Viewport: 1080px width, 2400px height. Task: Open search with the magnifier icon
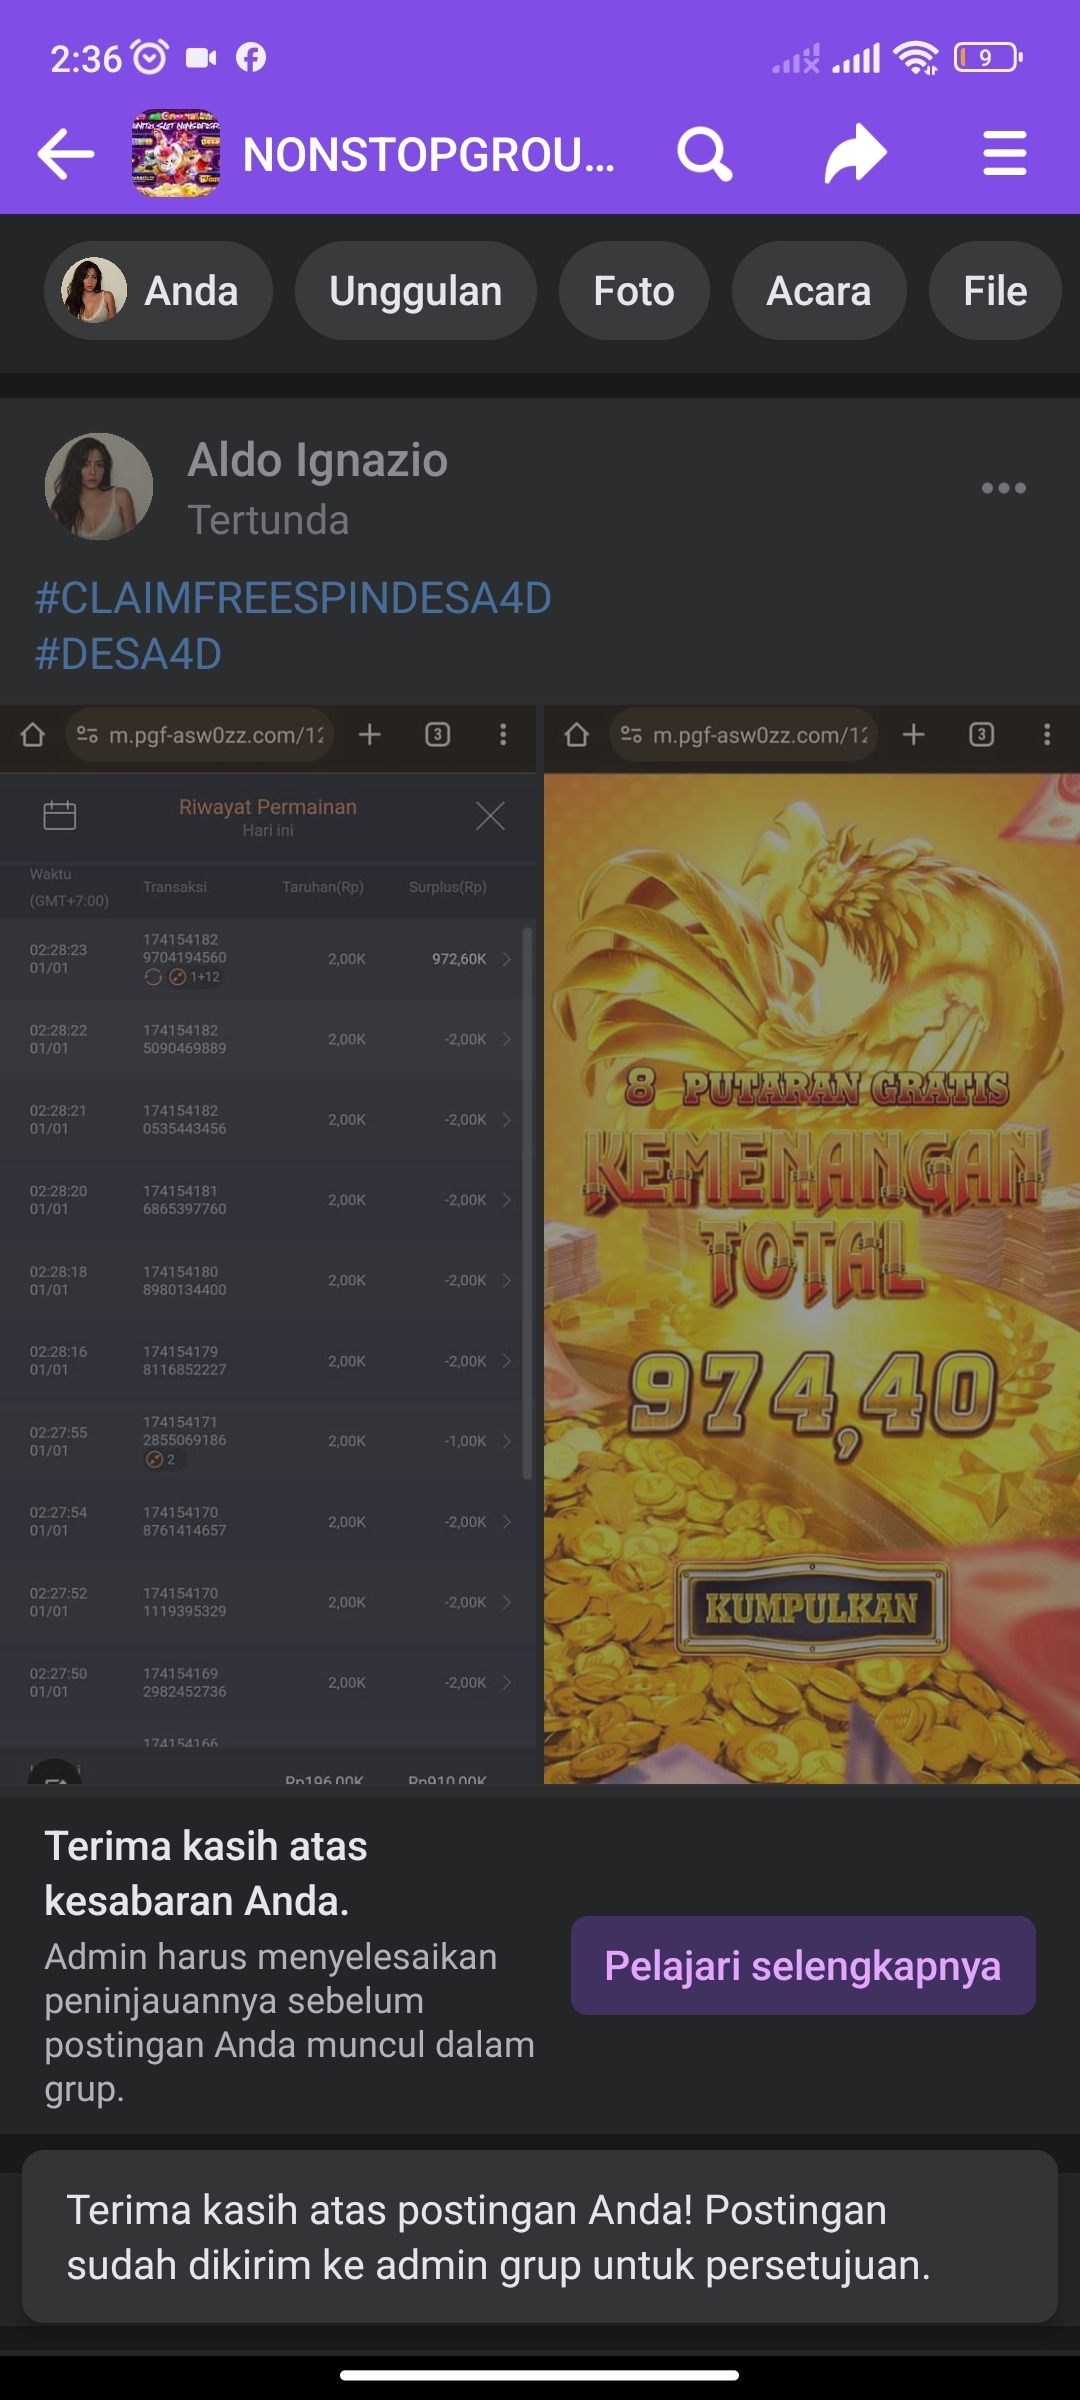click(x=705, y=154)
